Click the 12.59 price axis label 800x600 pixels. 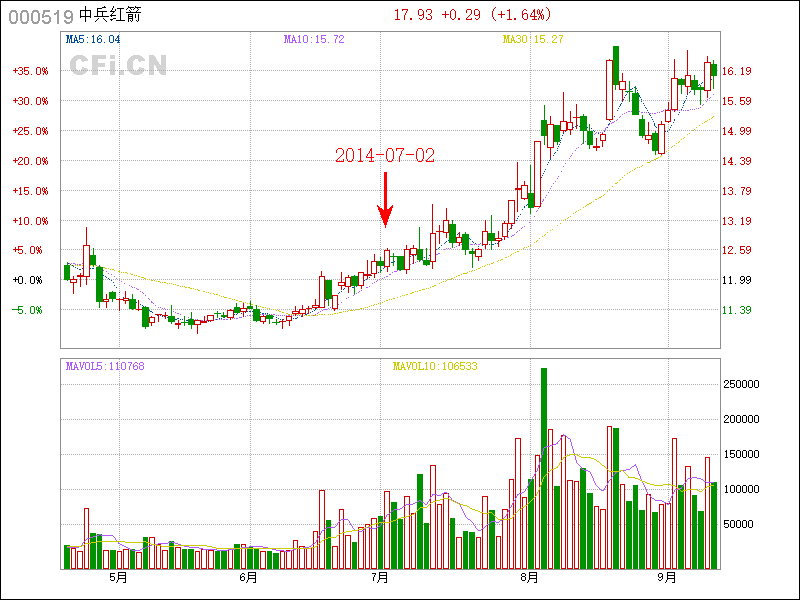tap(737, 250)
